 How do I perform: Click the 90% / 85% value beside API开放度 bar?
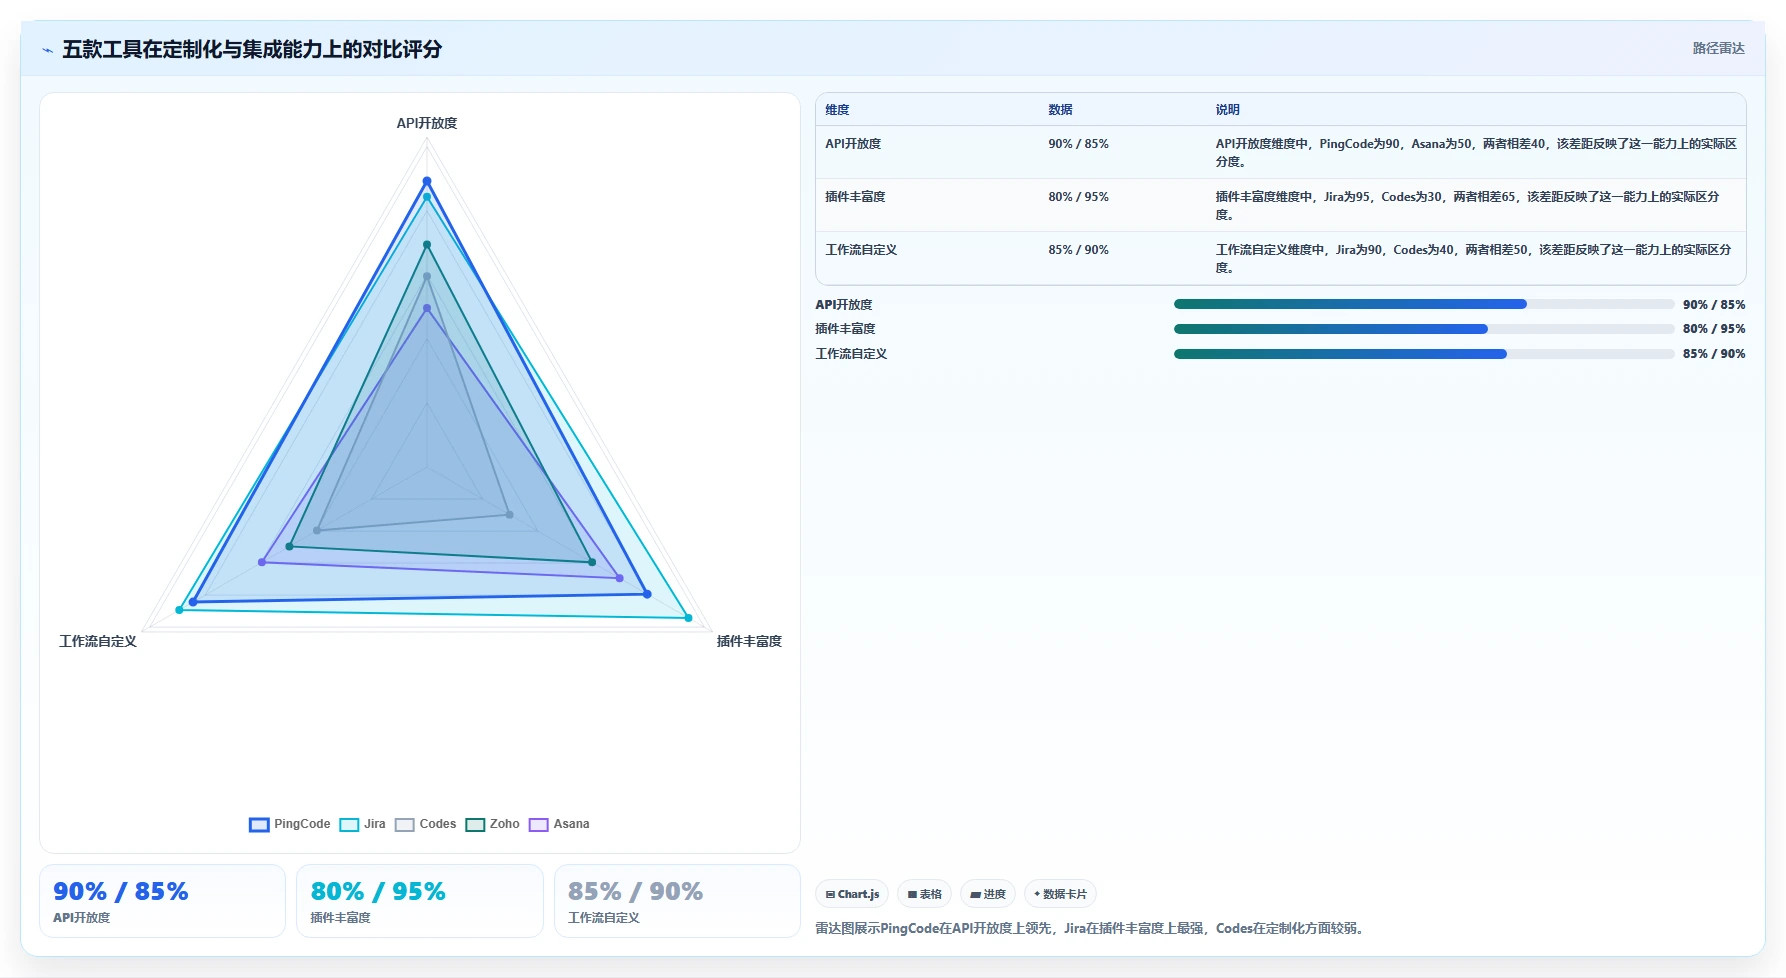coord(1714,305)
